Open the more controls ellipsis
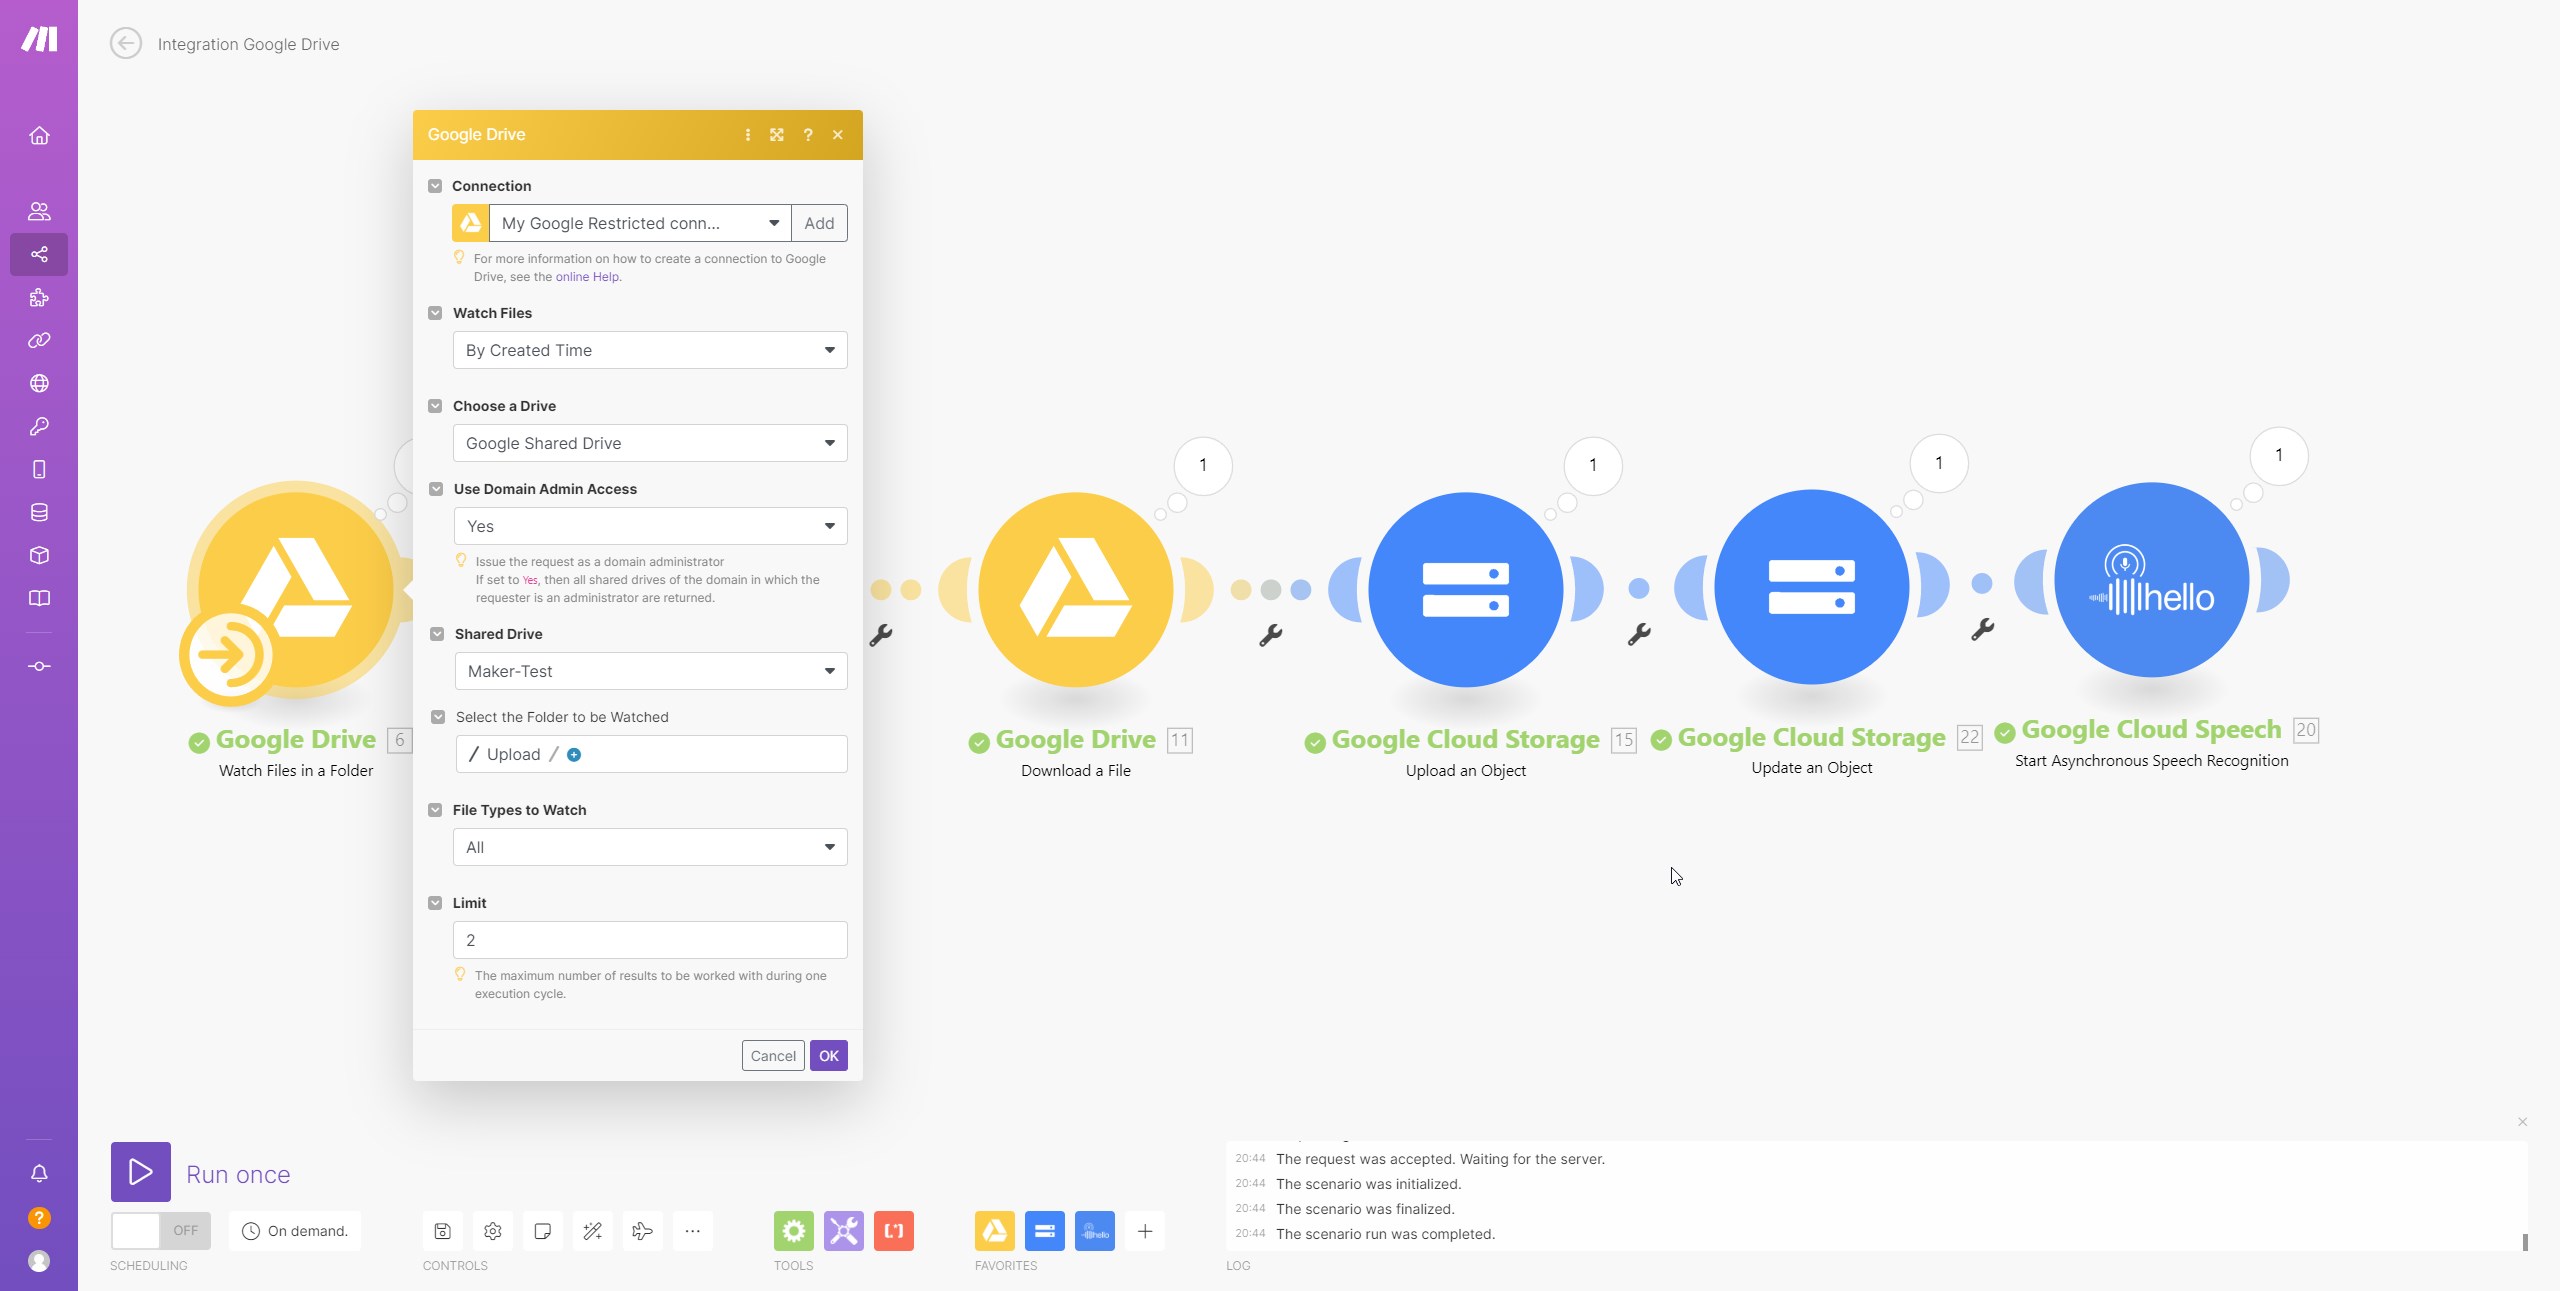Image resolution: width=2560 pixels, height=1291 pixels. [x=693, y=1231]
